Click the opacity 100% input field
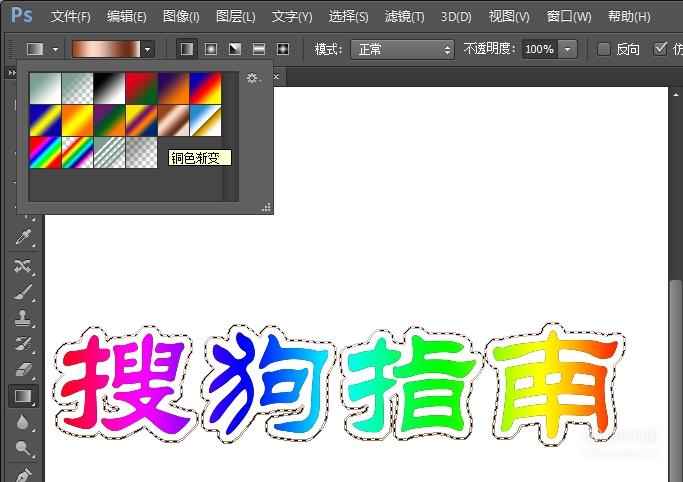This screenshot has width=683, height=482. click(540, 49)
